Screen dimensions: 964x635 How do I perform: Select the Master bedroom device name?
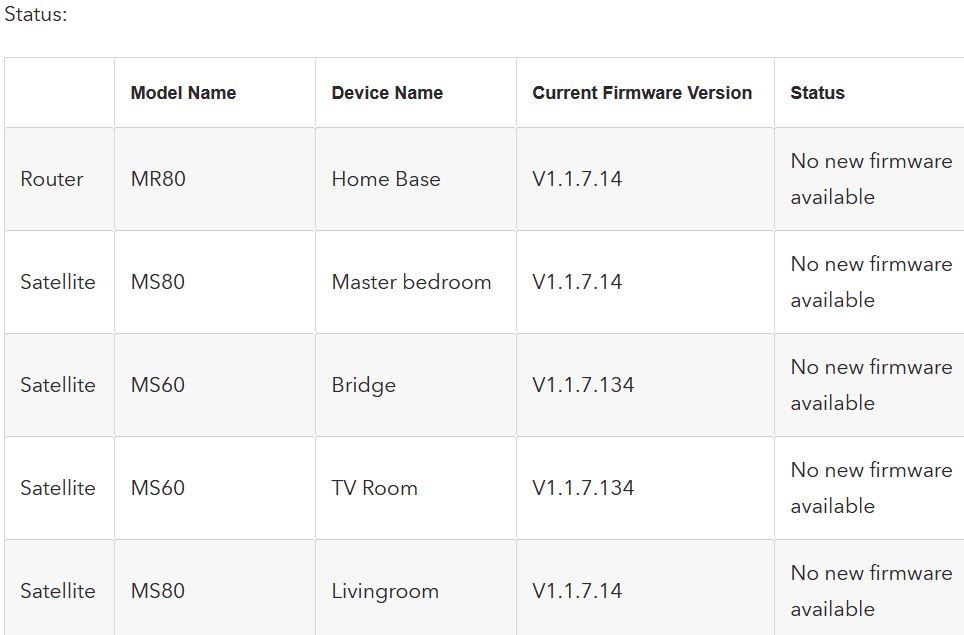411,282
